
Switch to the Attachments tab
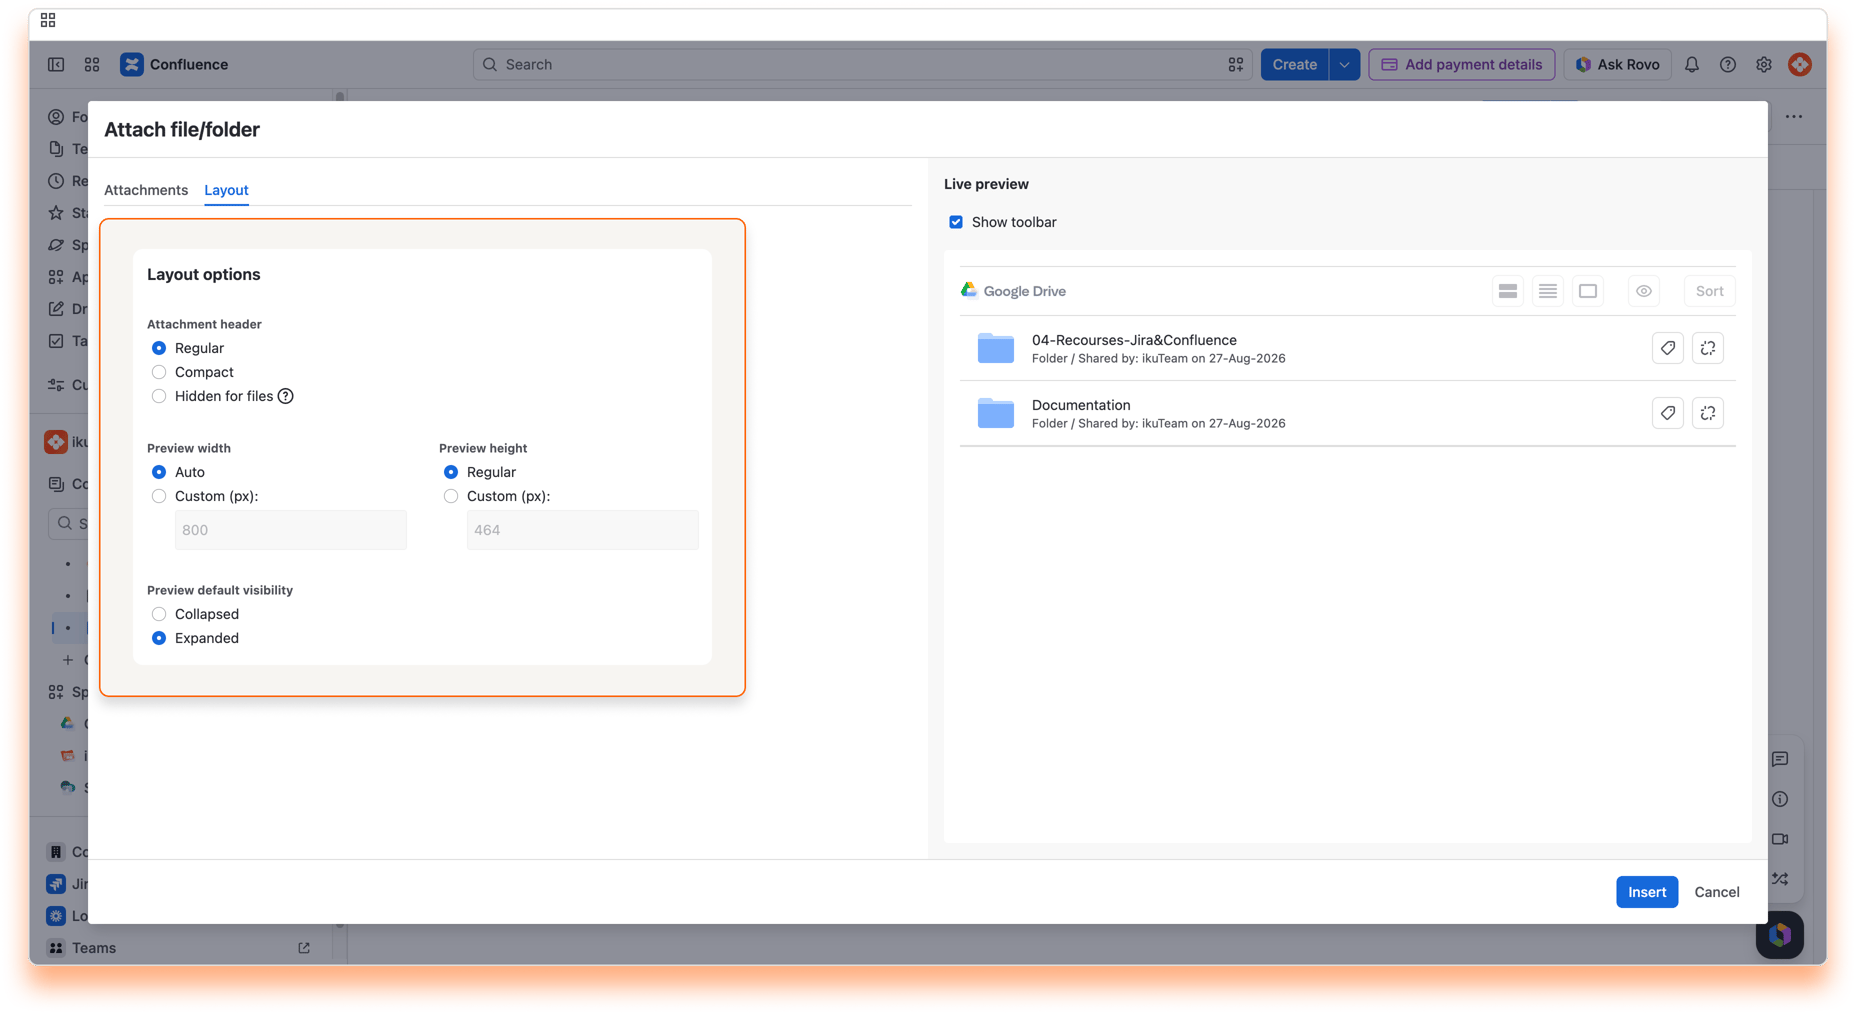tap(146, 190)
